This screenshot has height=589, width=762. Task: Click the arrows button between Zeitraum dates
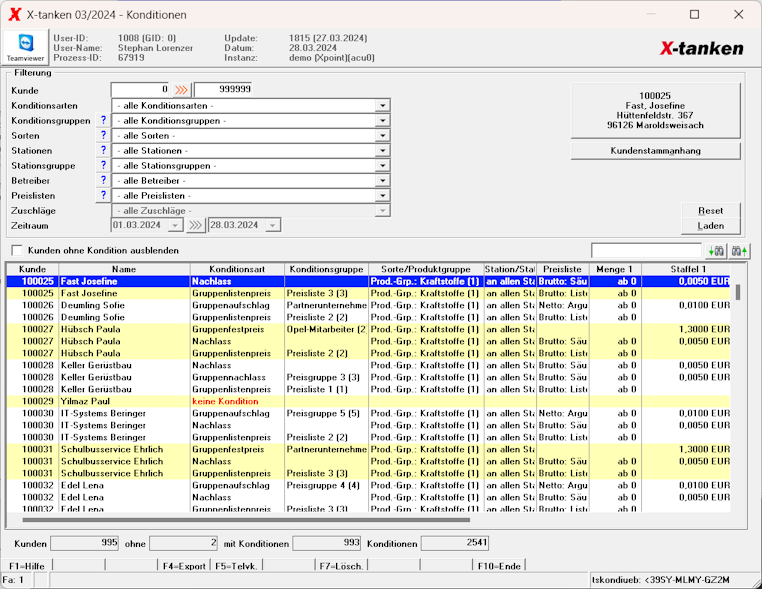click(x=195, y=225)
